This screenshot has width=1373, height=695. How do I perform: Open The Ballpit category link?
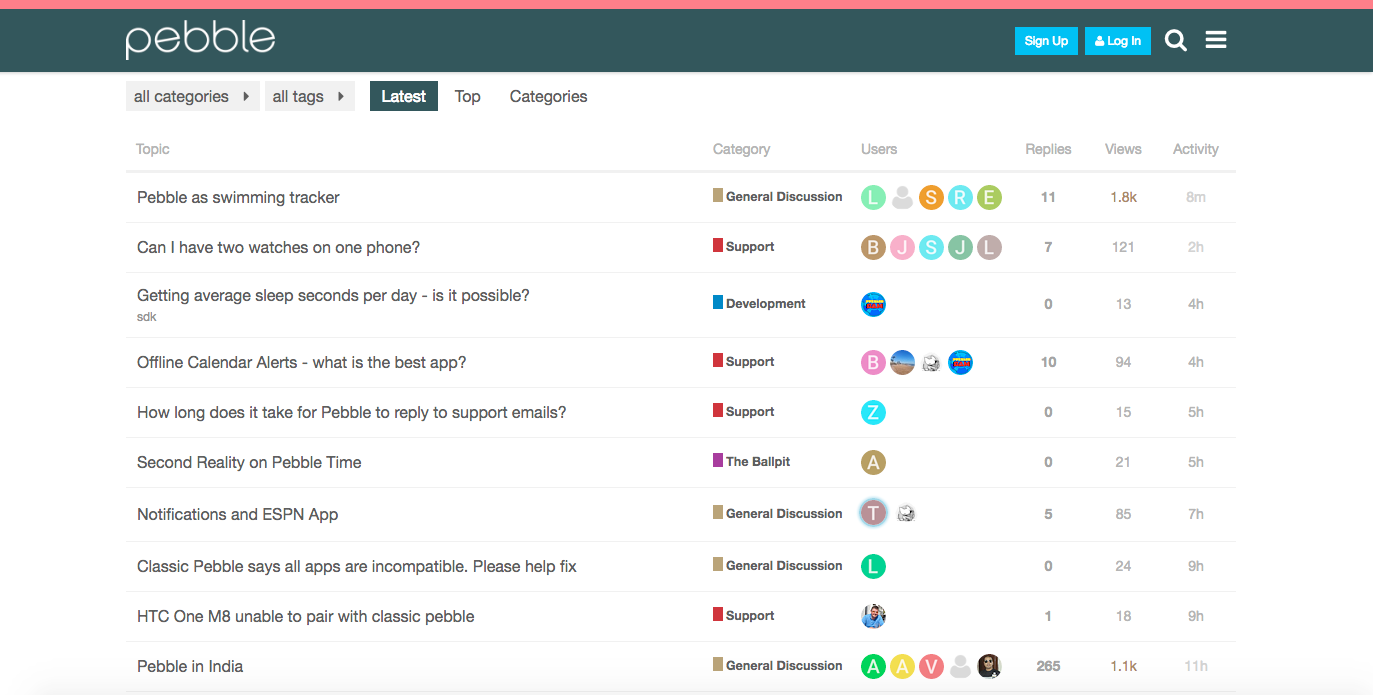click(751, 461)
